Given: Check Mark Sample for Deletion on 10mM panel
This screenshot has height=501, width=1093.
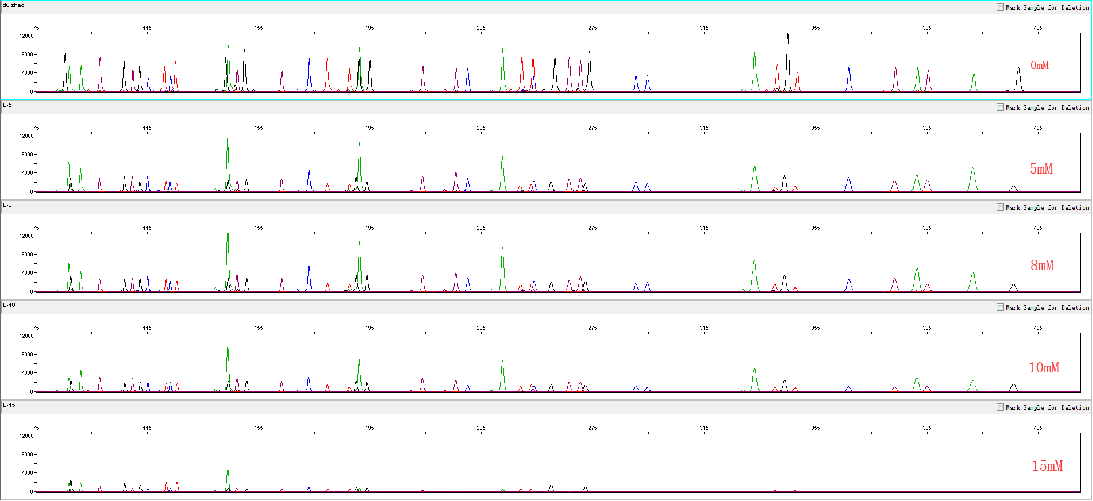Looking at the screenshot, I should (1000, 307).
